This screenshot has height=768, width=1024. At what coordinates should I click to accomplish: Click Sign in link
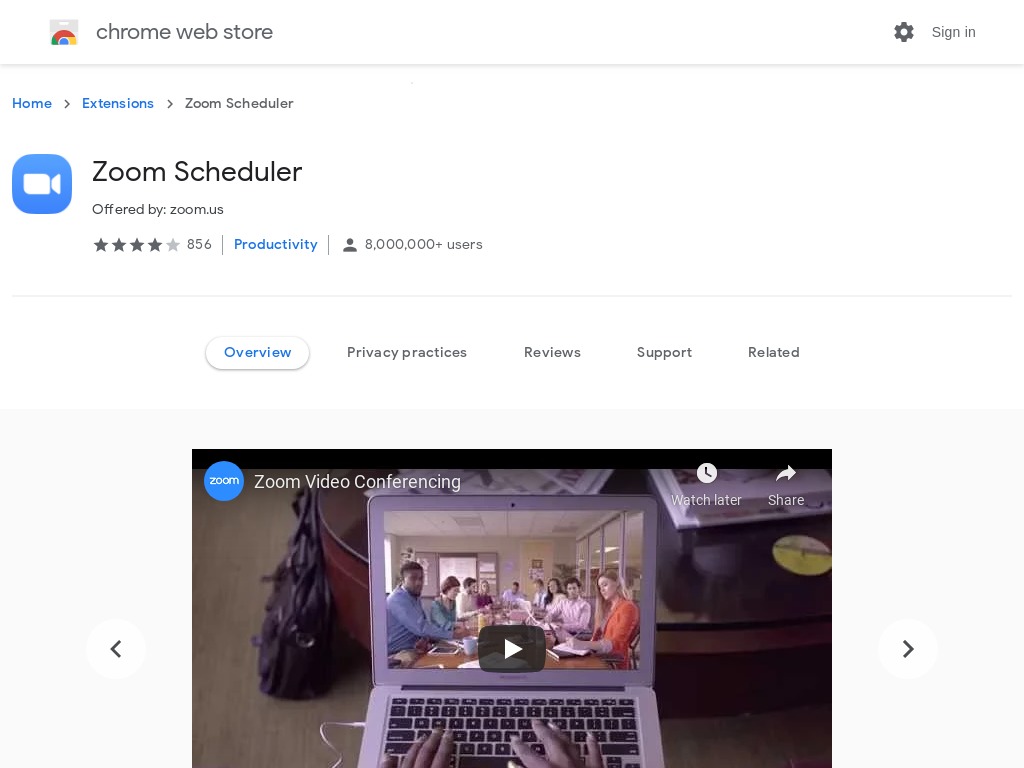coord(953,32)
